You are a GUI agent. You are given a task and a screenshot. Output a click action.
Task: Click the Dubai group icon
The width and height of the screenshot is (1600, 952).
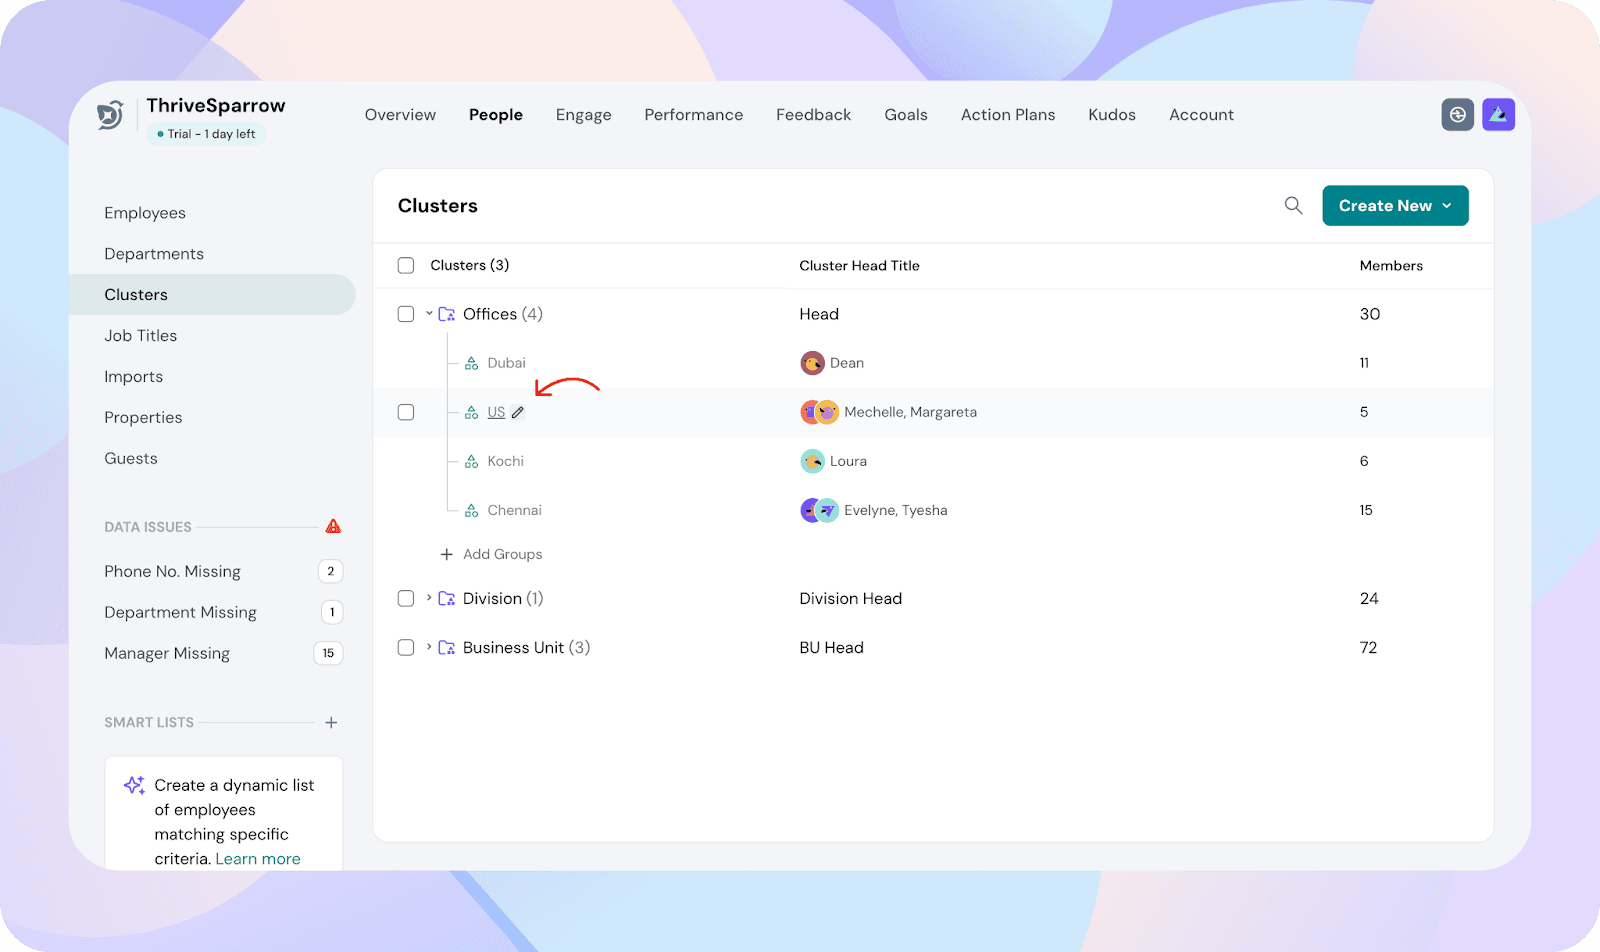(471, 363)
